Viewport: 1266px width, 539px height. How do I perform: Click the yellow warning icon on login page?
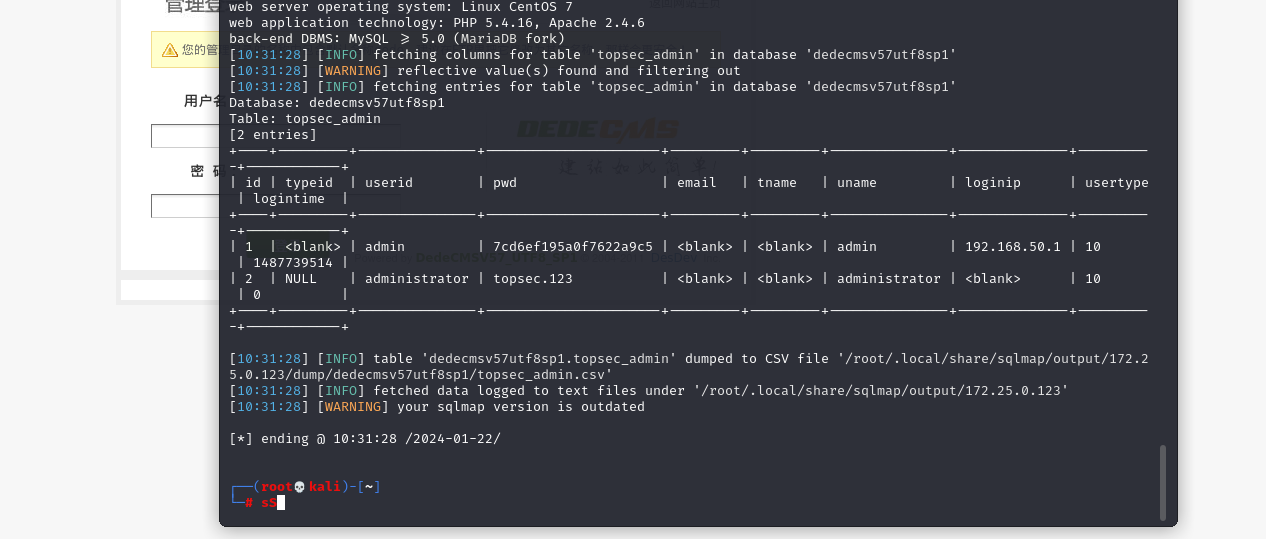click(168, 49)
